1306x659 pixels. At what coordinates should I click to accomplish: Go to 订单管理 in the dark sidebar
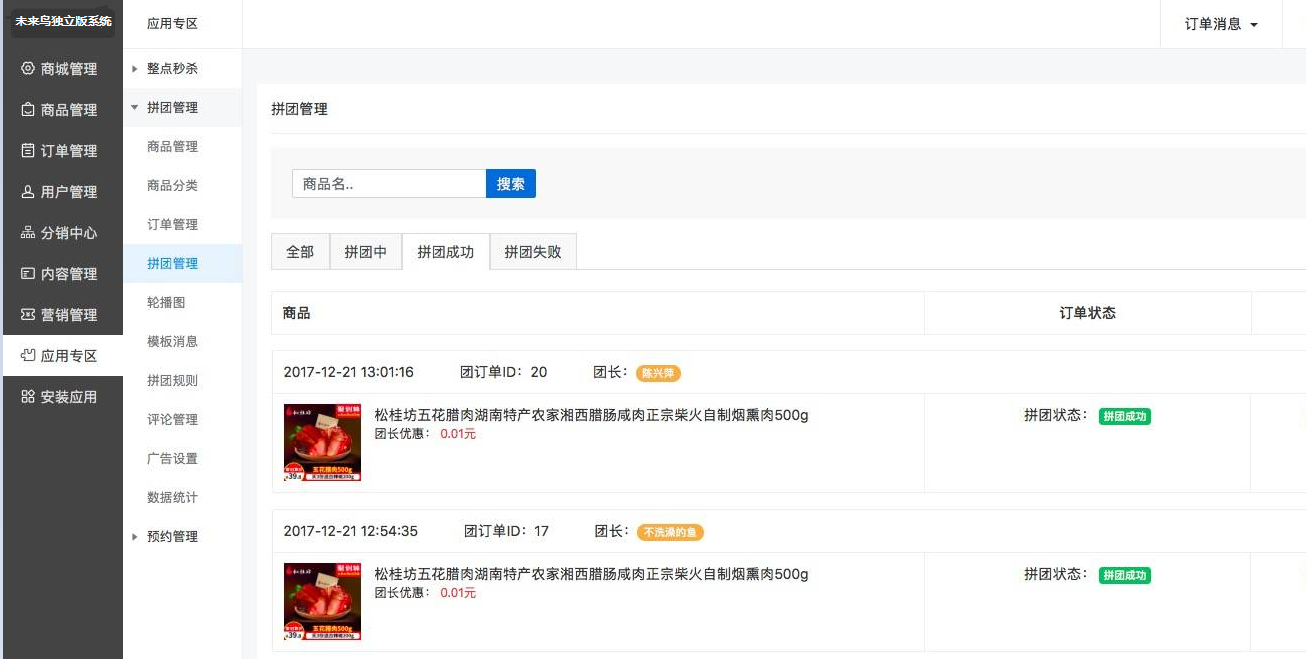pyautogui.click(x=61, y=151)
